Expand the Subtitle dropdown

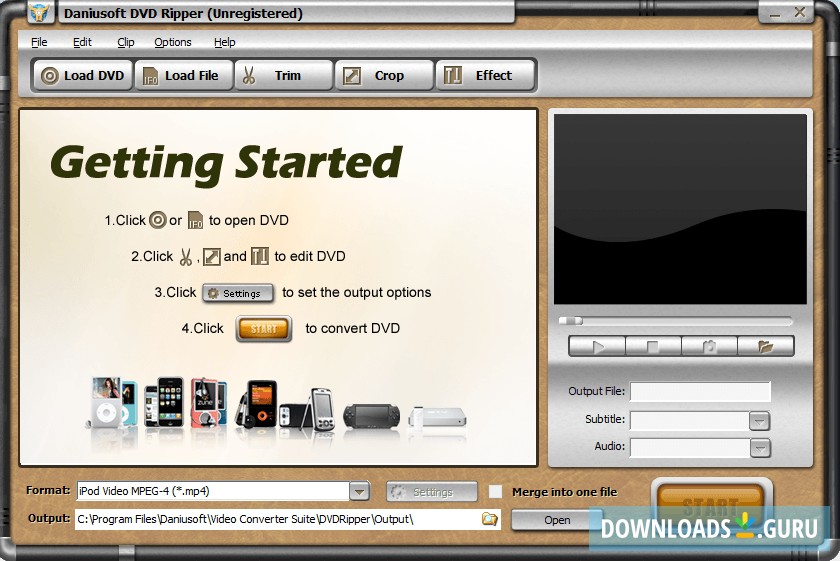(760, 421)
